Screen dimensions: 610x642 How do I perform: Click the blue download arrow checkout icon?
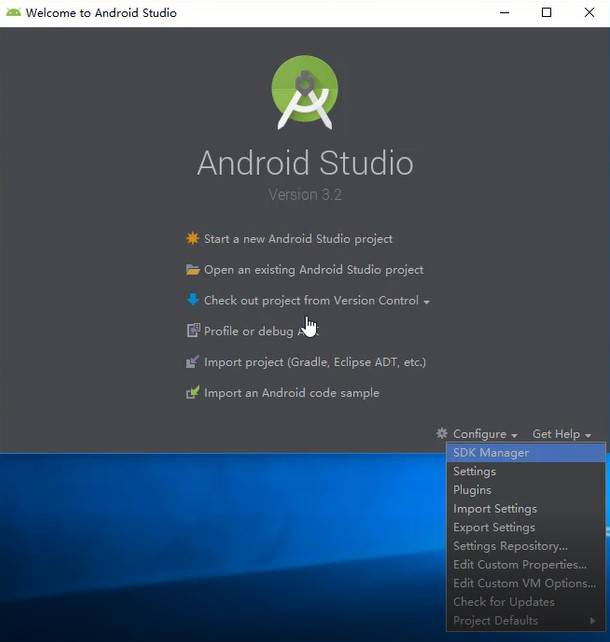(x=192, y=299)
